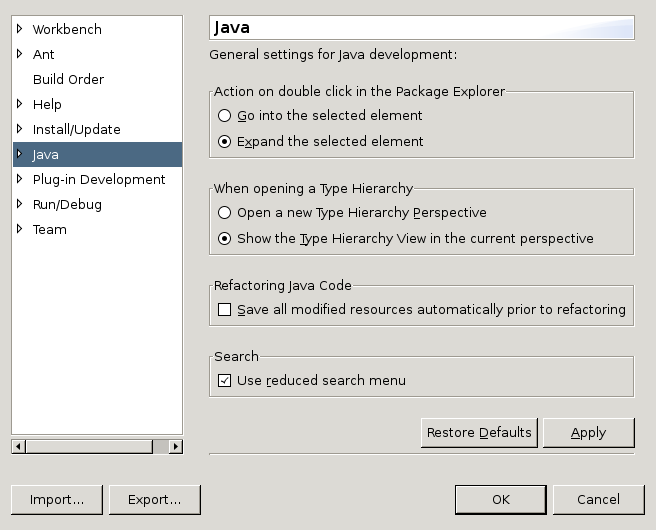This screenshot has width=656, height=530.
Task: Click the Restore Defaults button
Action: pos(479,433)
